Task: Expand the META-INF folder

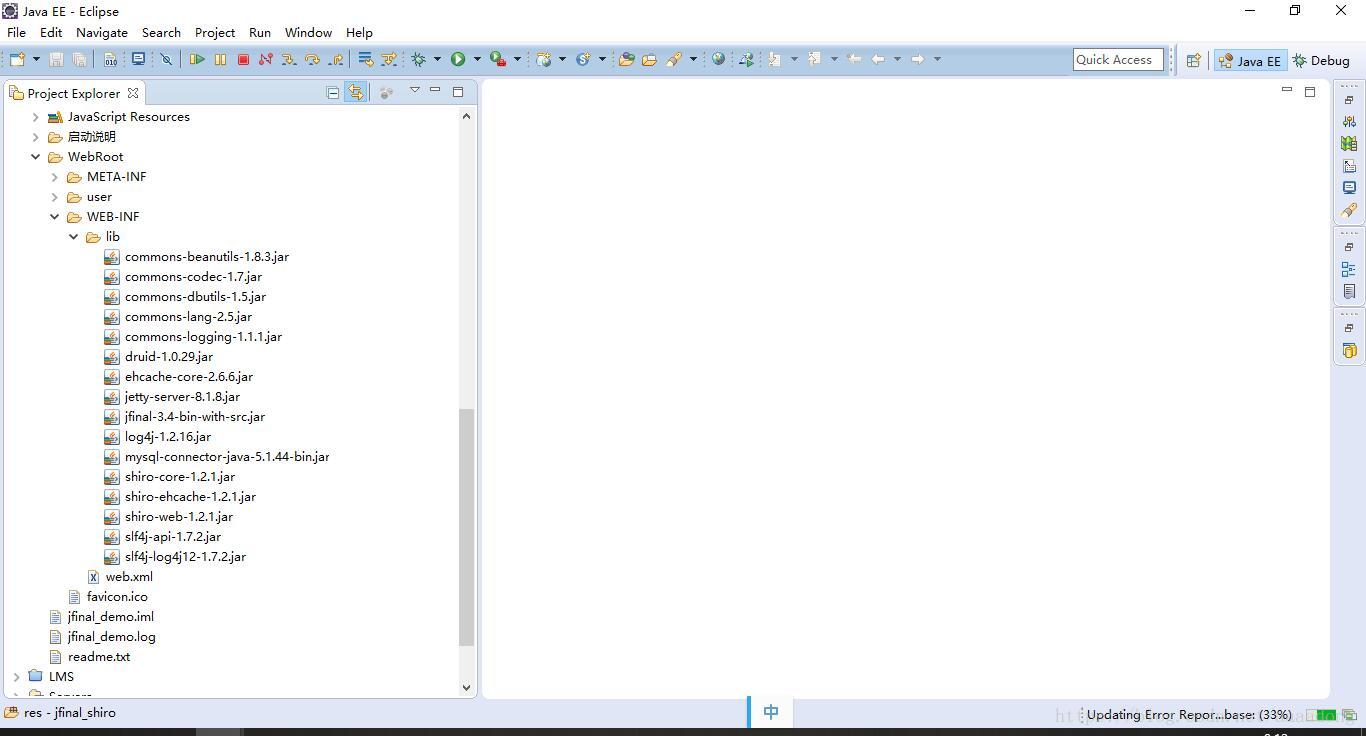Action: (x=54, y=176)
